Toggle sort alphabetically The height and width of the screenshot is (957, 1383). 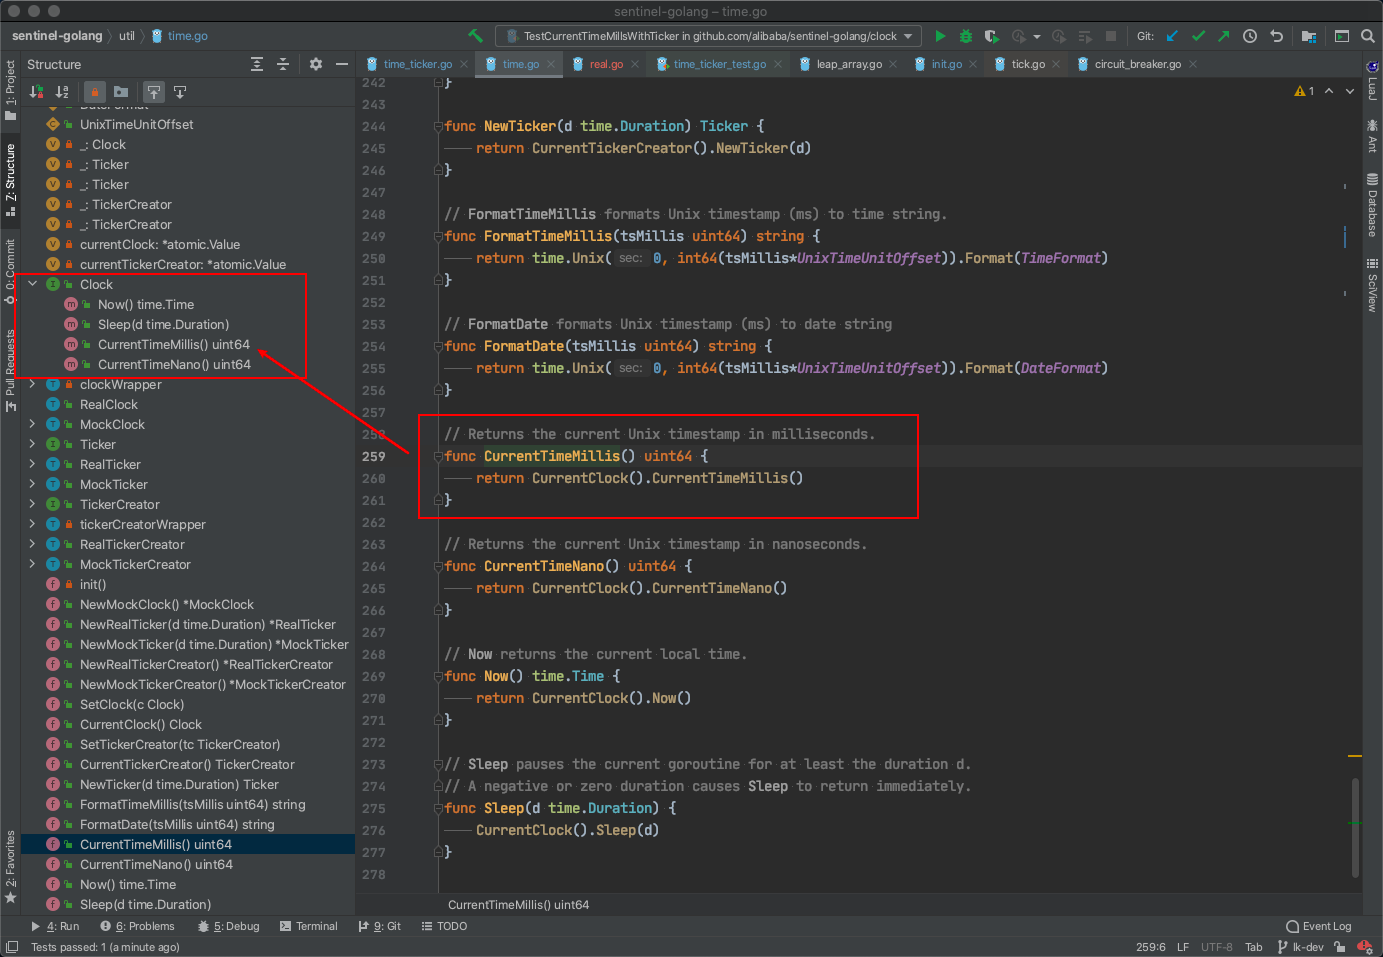[x=62, y=92]
